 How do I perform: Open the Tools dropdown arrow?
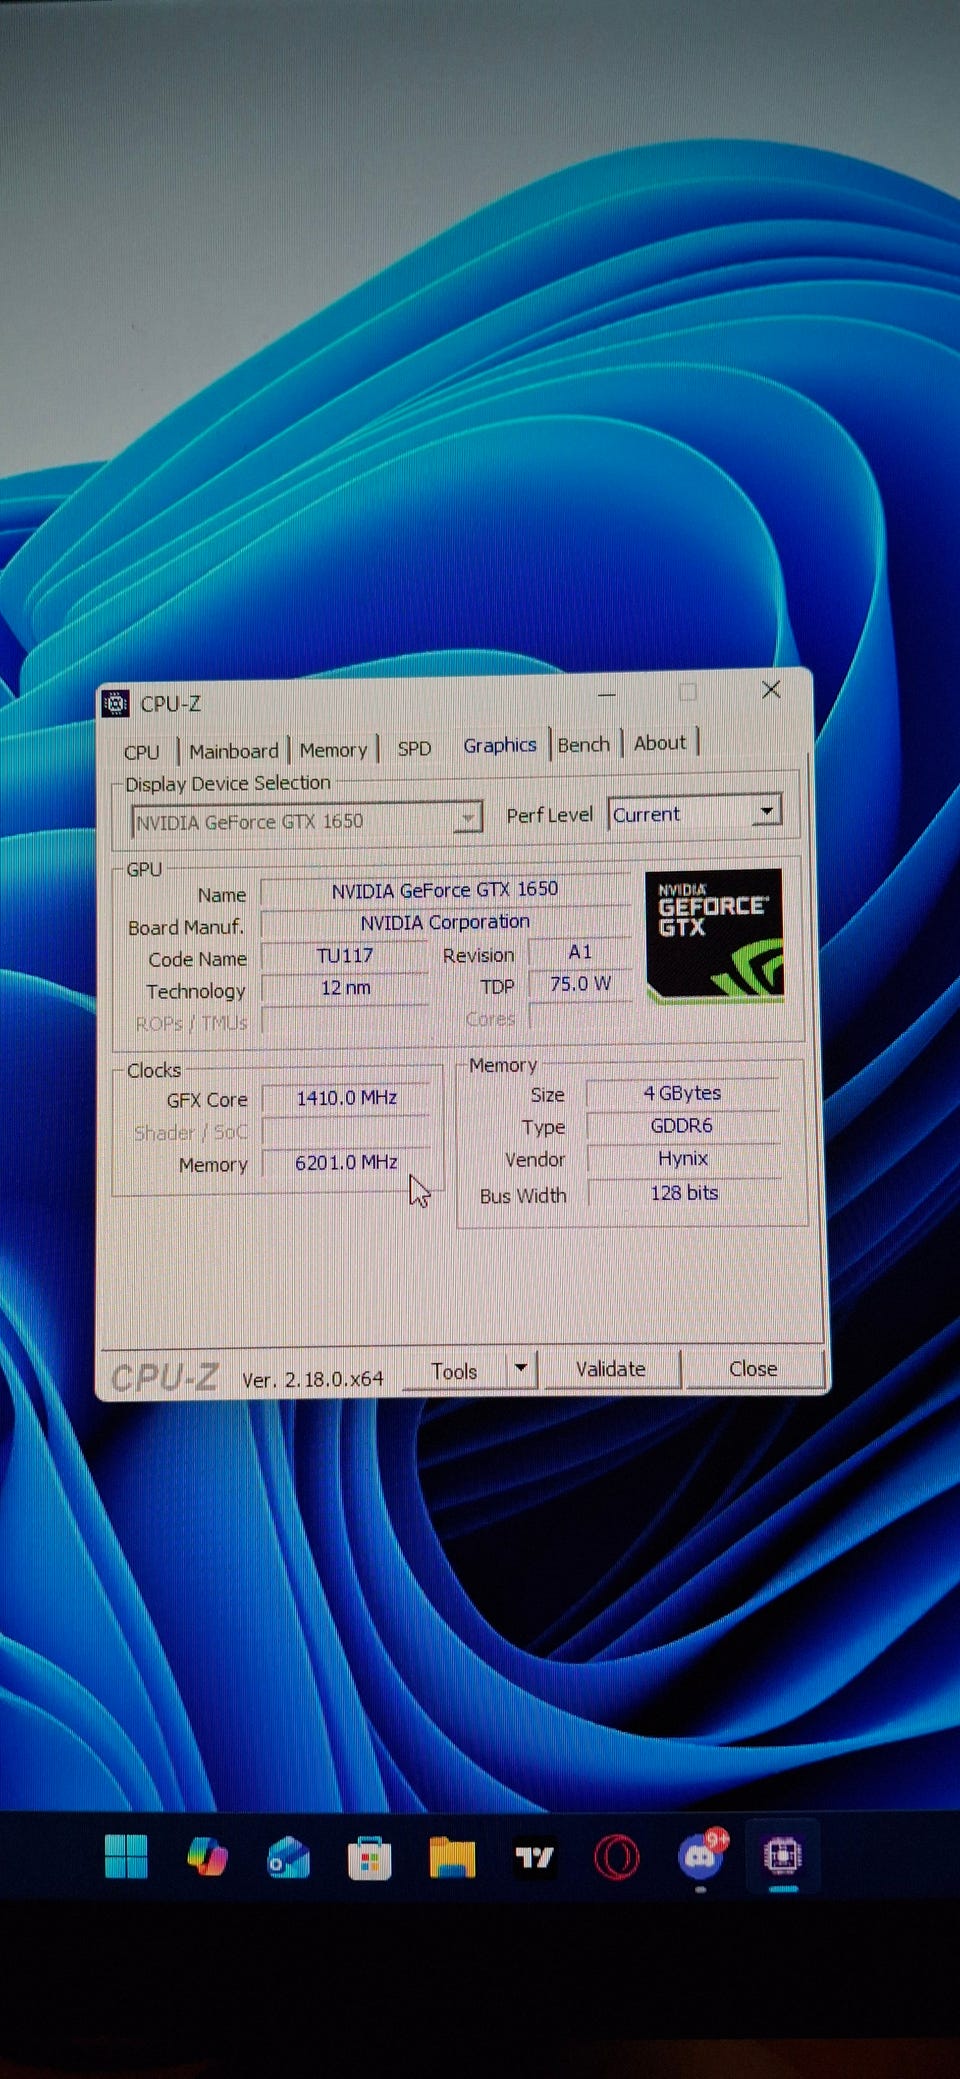(521, 1368)
